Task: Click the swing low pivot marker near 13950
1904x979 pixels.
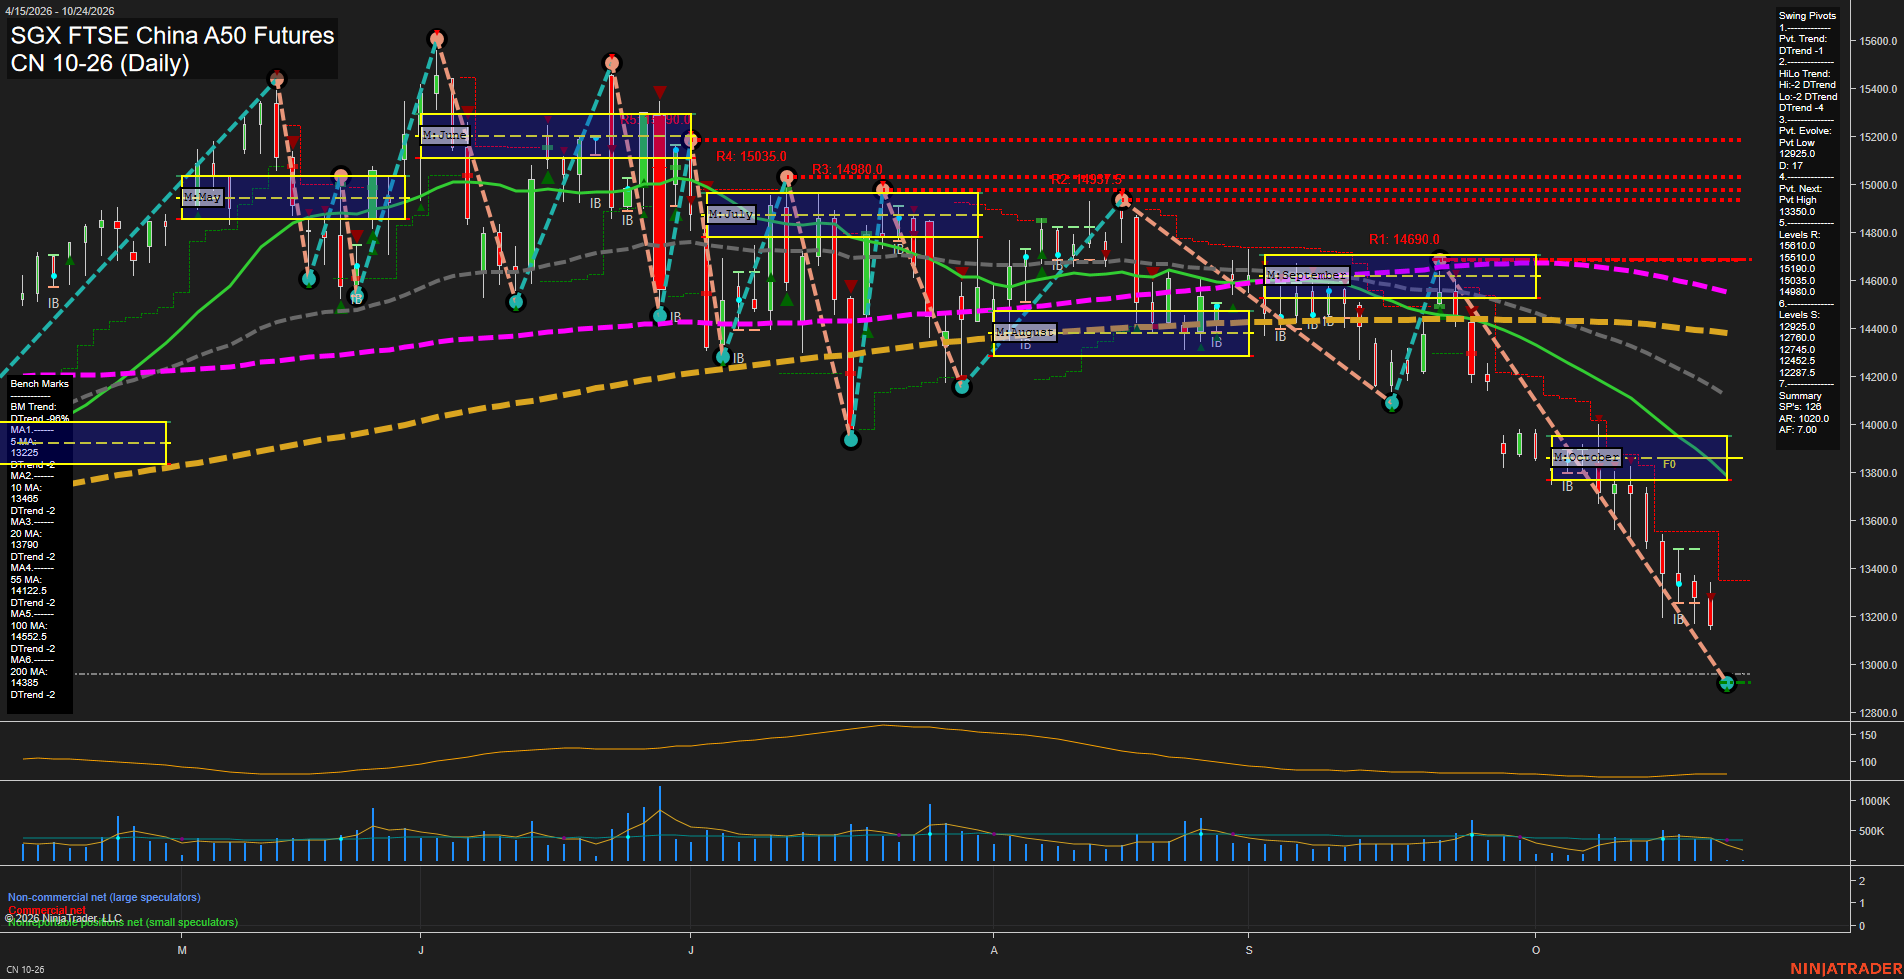Action: (x=851, y=439)
